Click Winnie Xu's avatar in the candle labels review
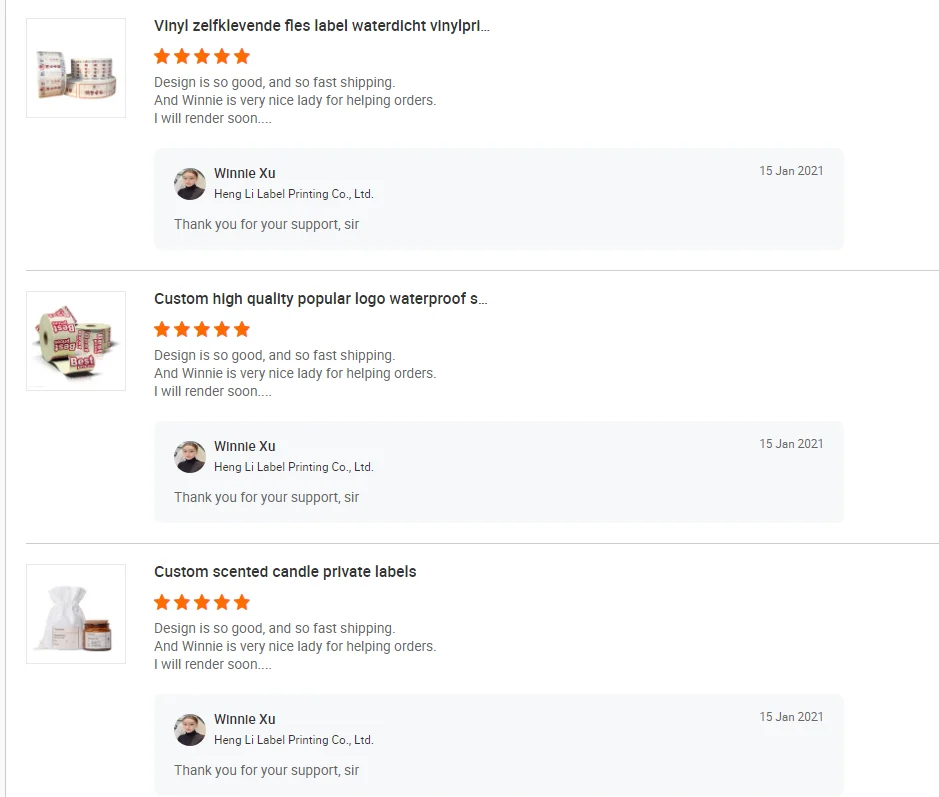The image size is (939, 797). tap(190, 730)
